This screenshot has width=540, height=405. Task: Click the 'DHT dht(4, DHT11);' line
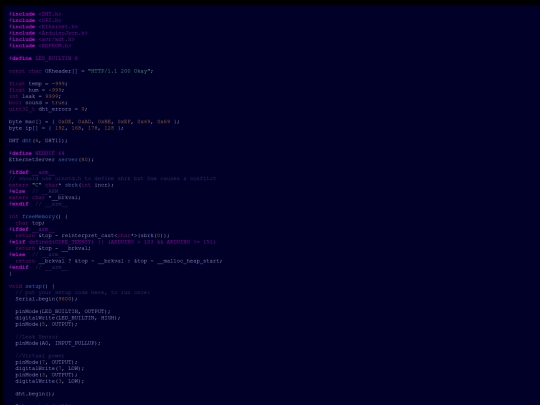(38, 141)
